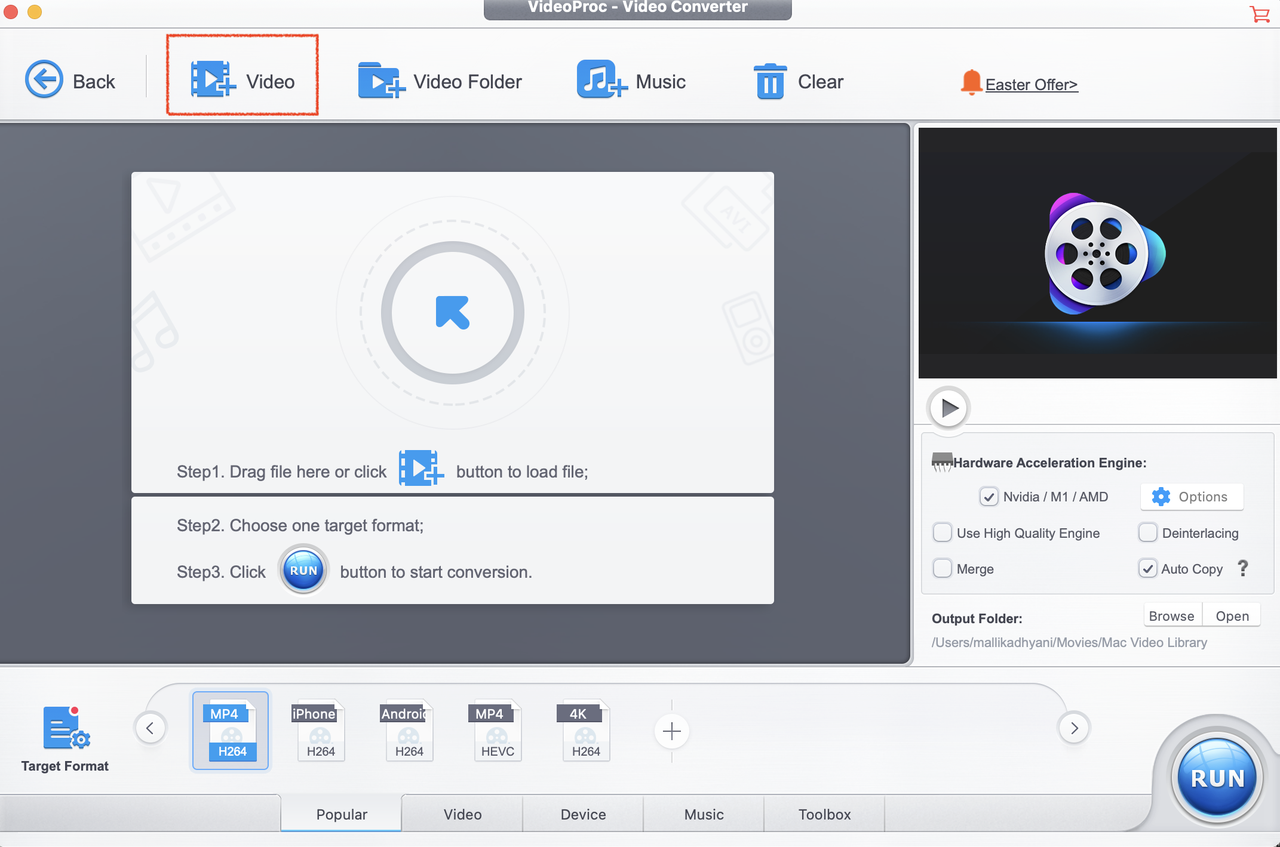
Task: Choose the iPhone H264 output profile
Action: pos(320,730)
